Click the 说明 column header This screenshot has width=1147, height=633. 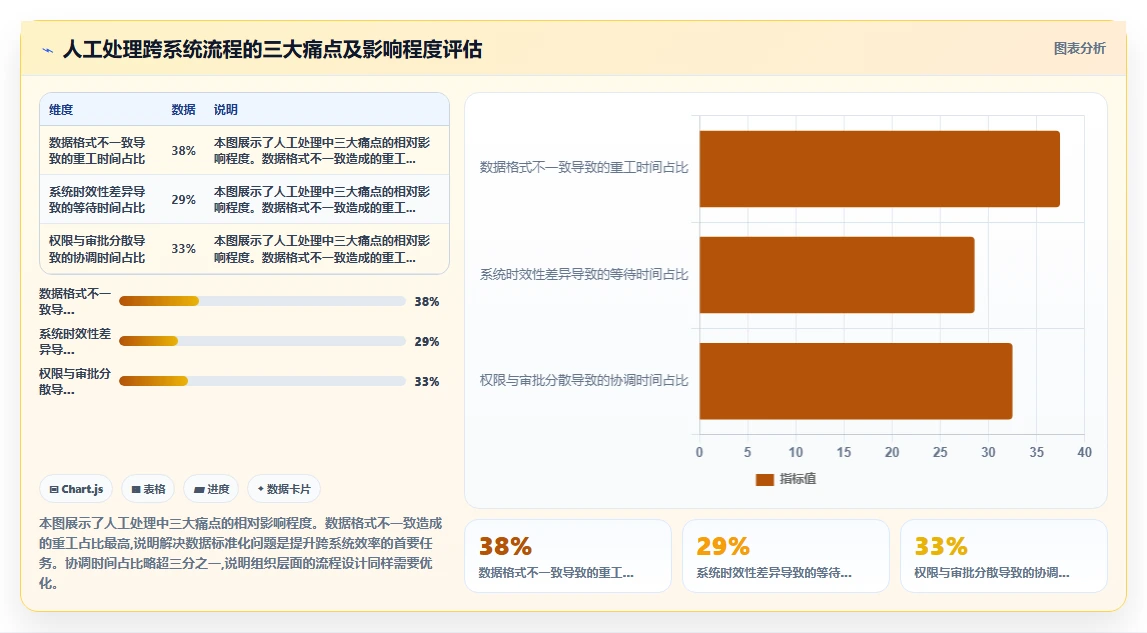225,110
